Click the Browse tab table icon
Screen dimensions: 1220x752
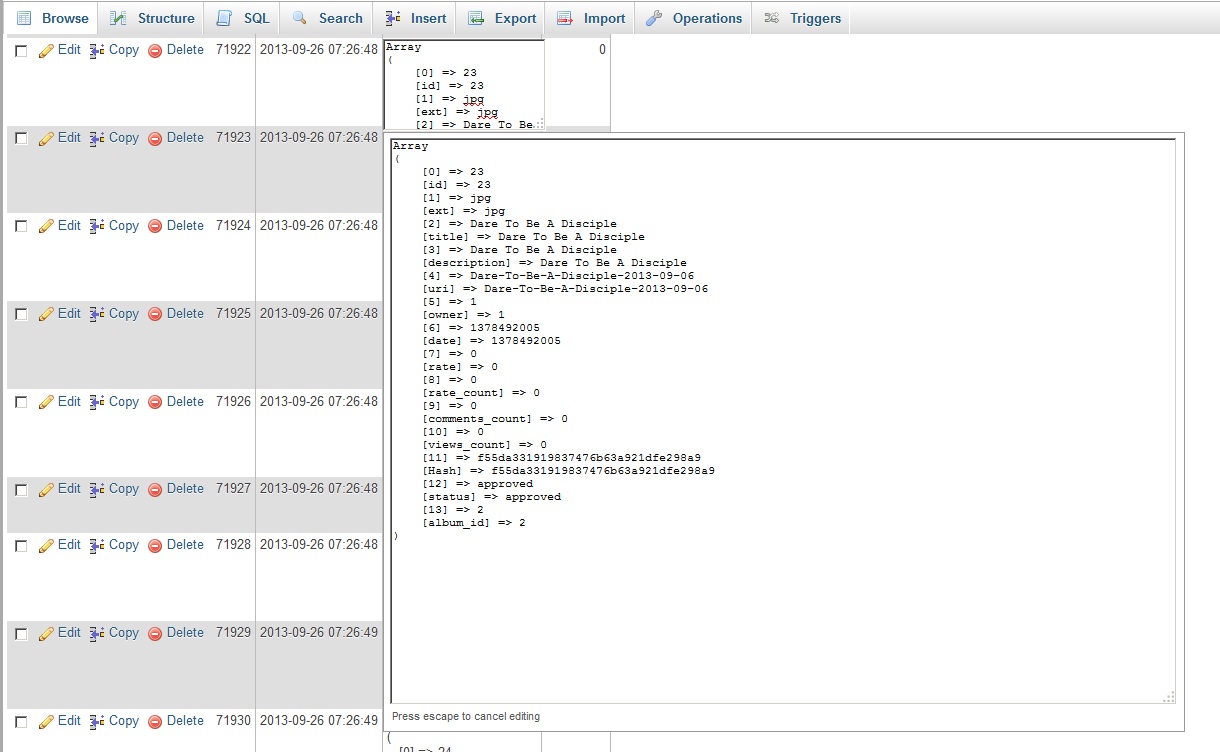click(24, 18)
